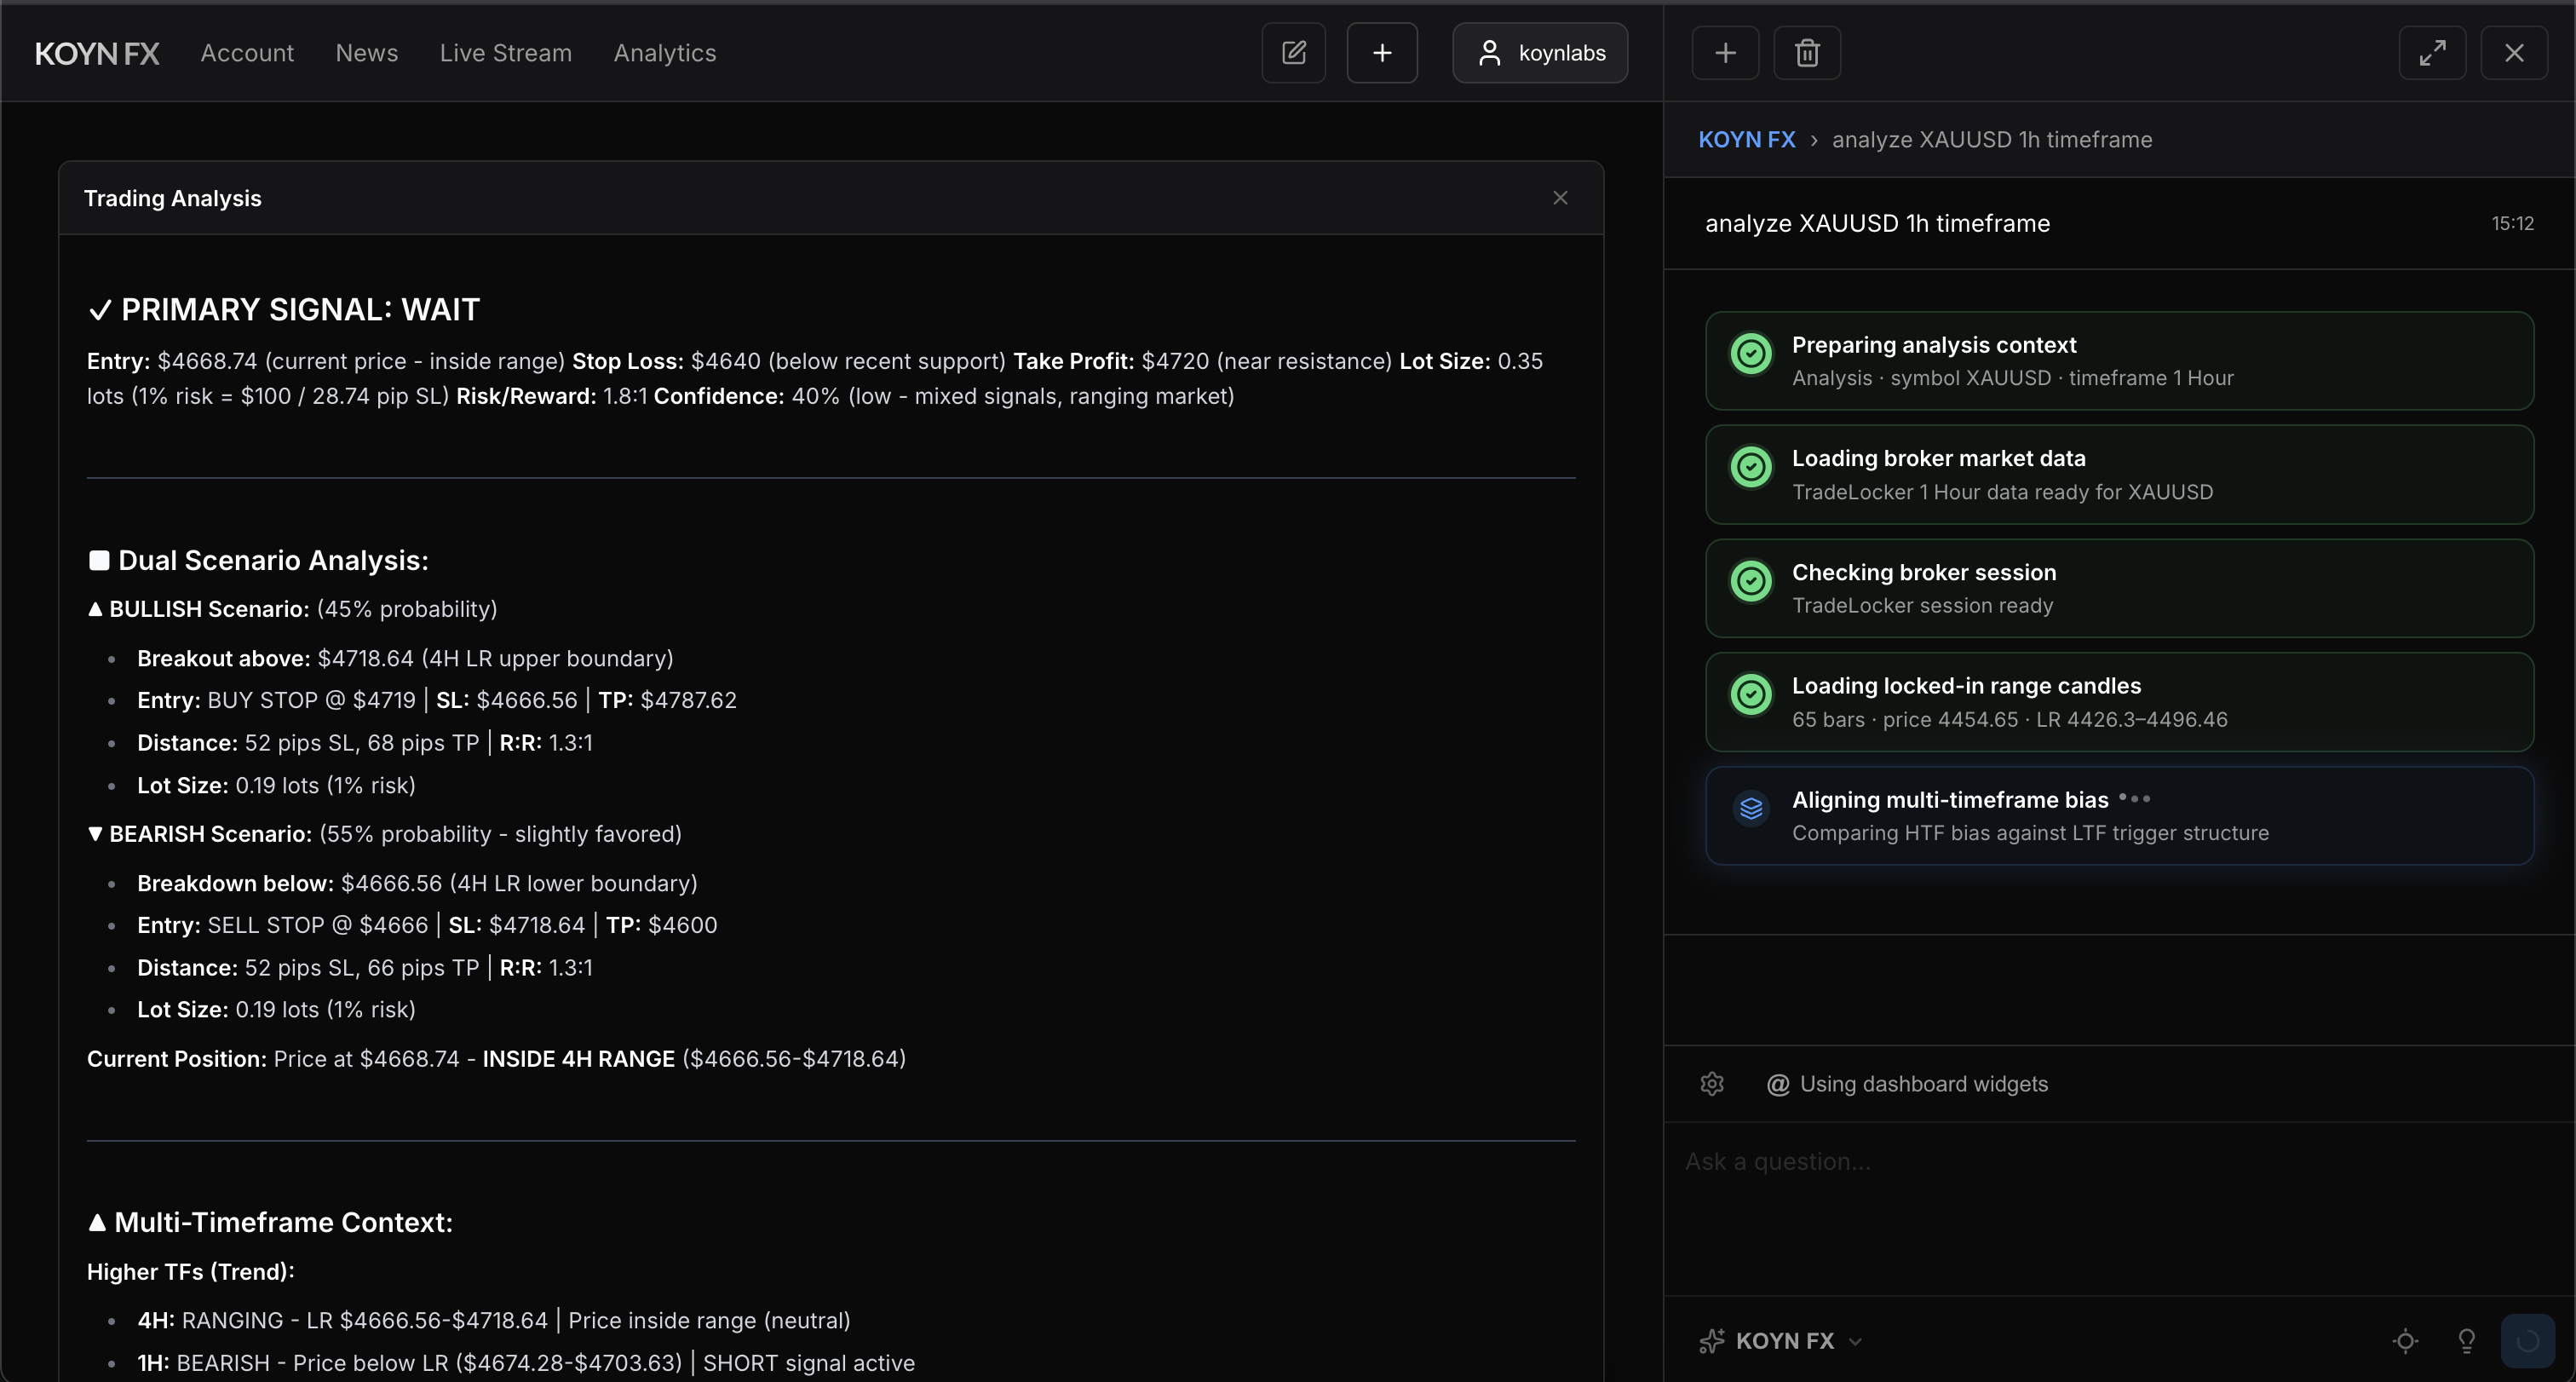
Task: Open the koynlabs user profile button
Action: coord(1540,53)
